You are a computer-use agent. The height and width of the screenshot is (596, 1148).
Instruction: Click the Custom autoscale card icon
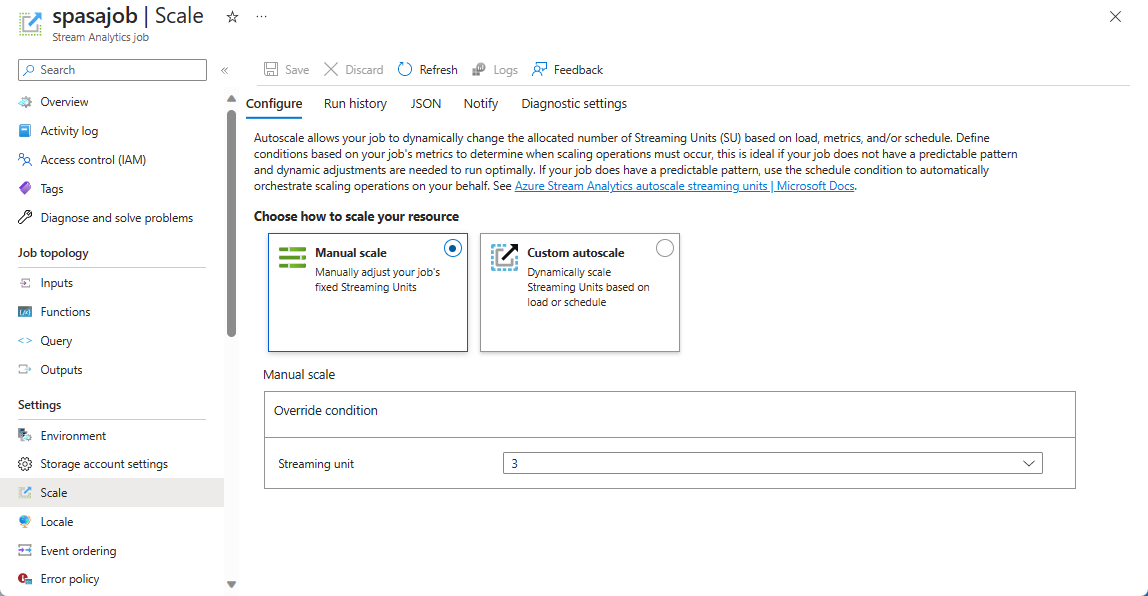[x=504, y=257]
